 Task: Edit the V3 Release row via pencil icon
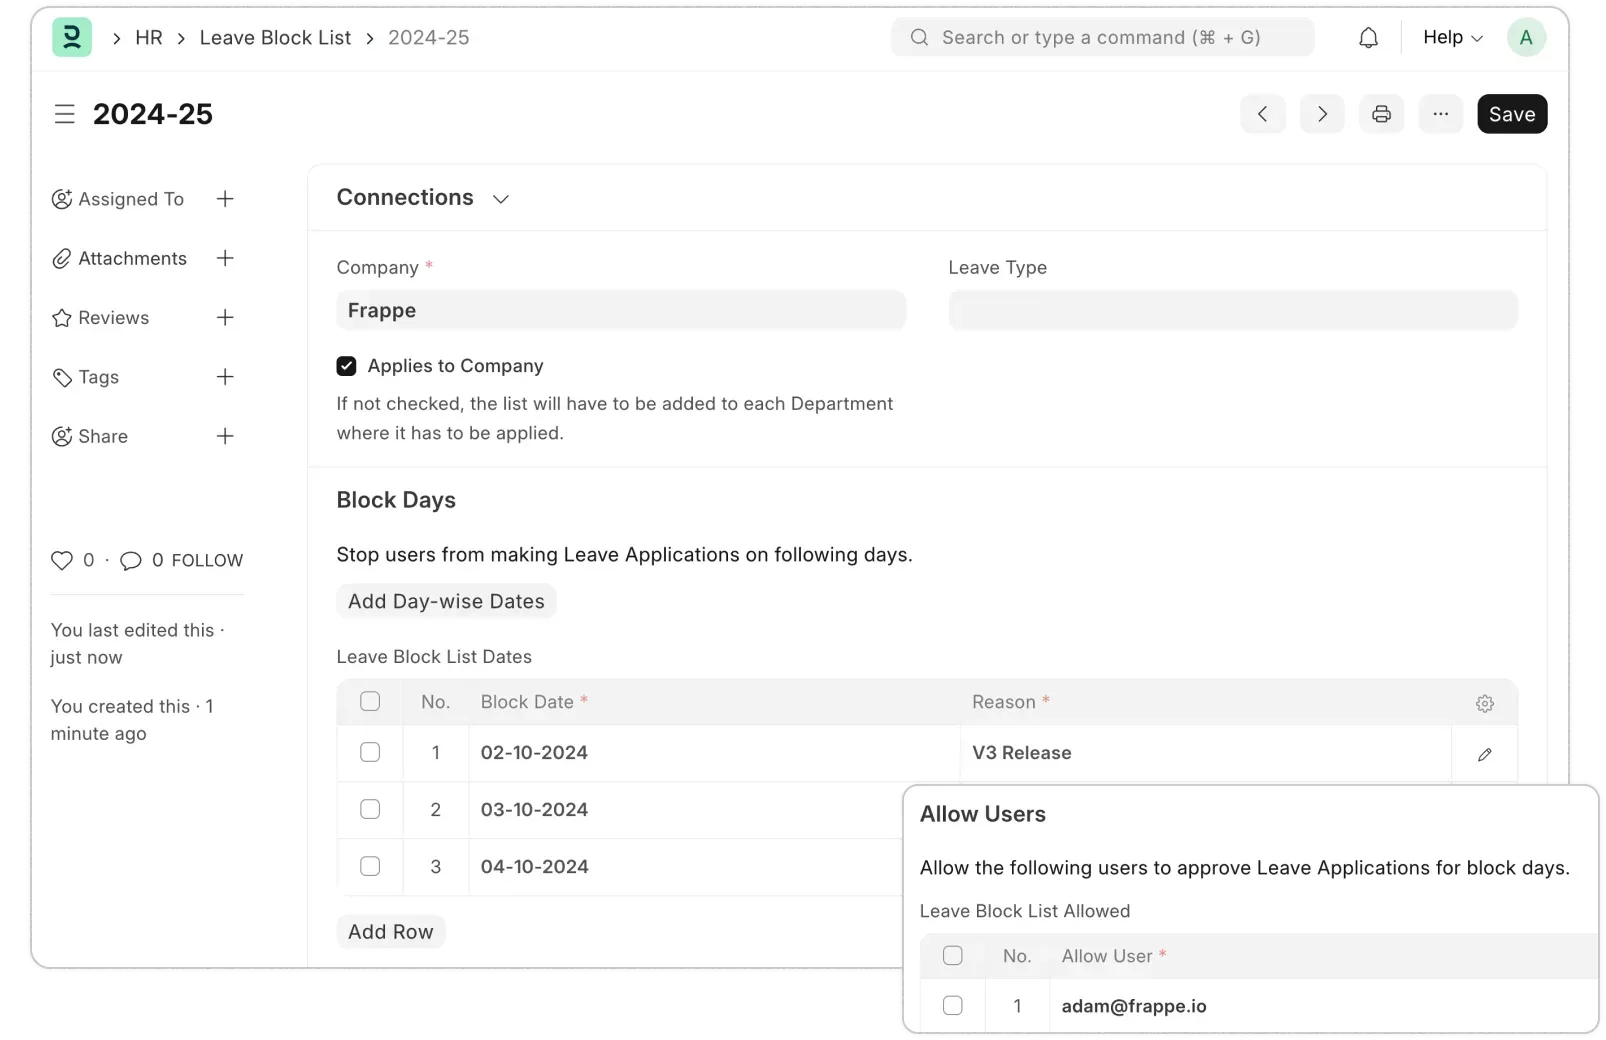point(1484,754)
